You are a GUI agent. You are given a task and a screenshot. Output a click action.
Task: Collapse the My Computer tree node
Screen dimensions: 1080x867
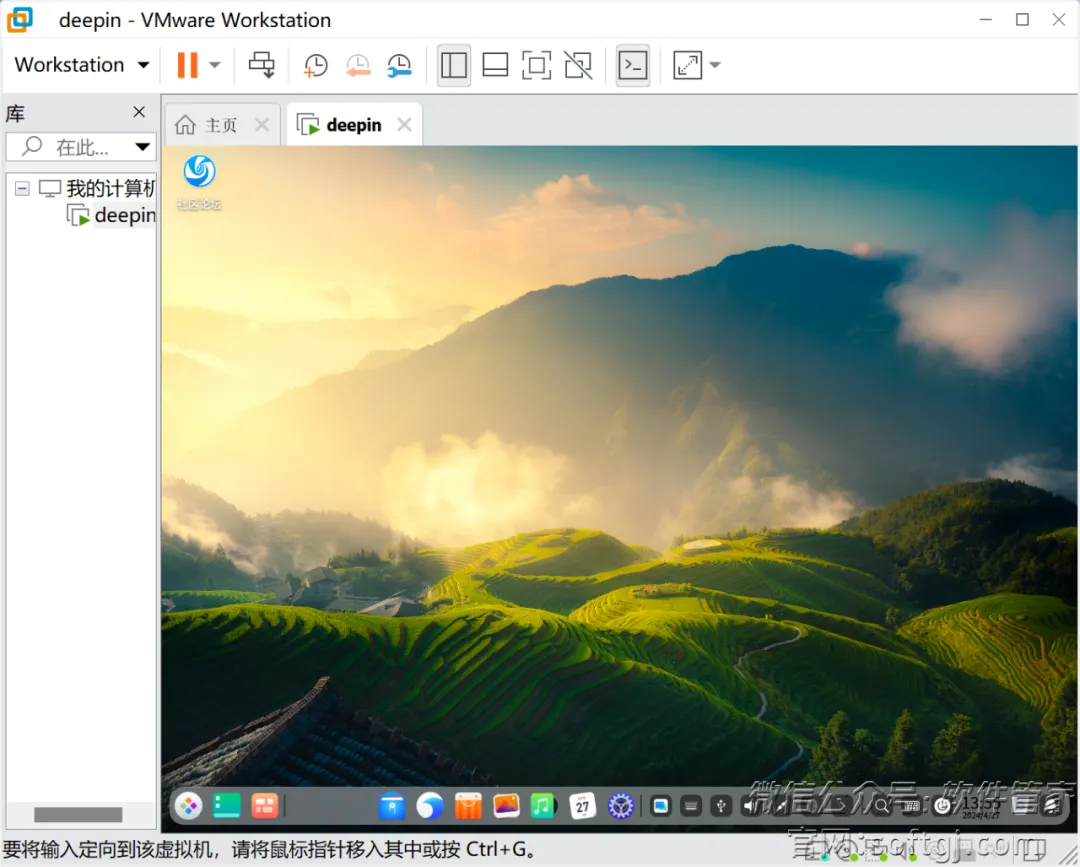click(x=22, y=188)
